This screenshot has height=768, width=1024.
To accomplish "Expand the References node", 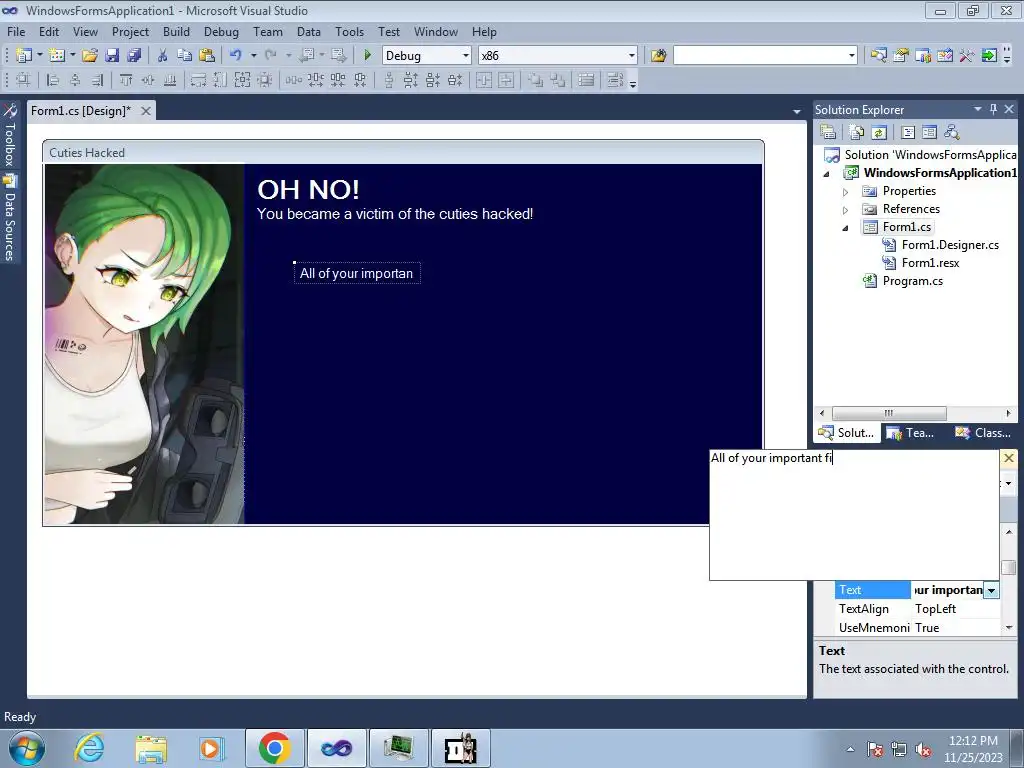I will coord(845,210).
